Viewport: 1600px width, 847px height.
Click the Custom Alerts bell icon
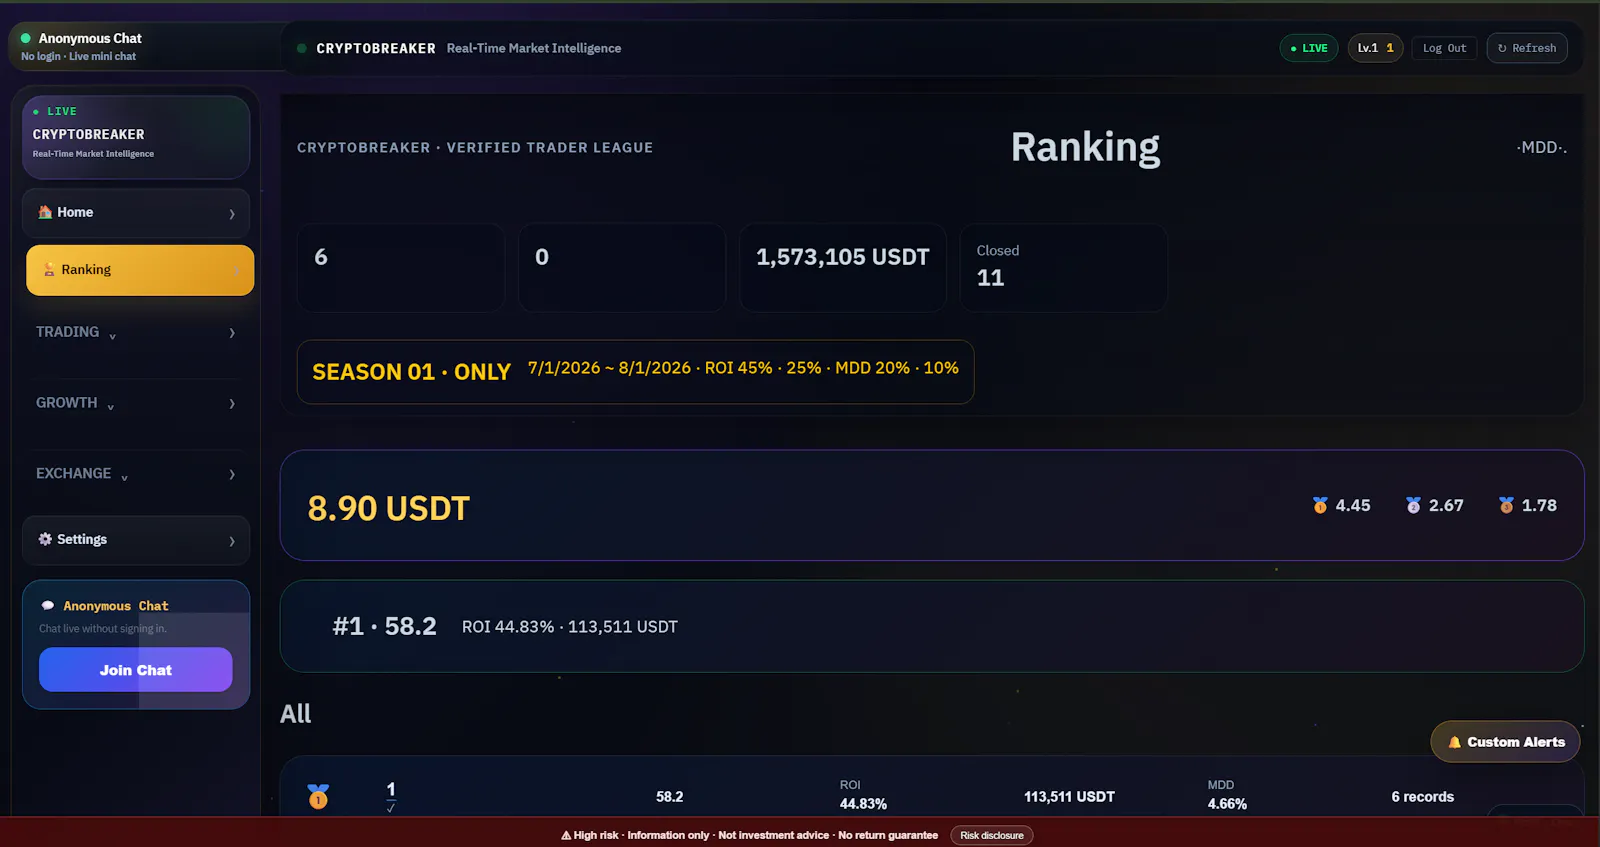click(1455, 742)
